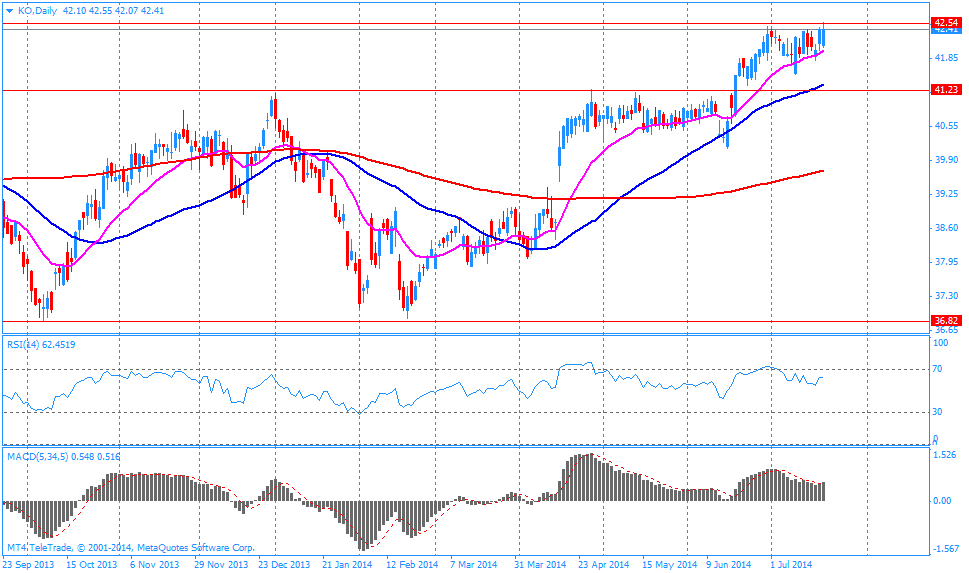Click the 31 Mar 2014 date label
This screenshot has width=969, height=573.
(540, 564)
